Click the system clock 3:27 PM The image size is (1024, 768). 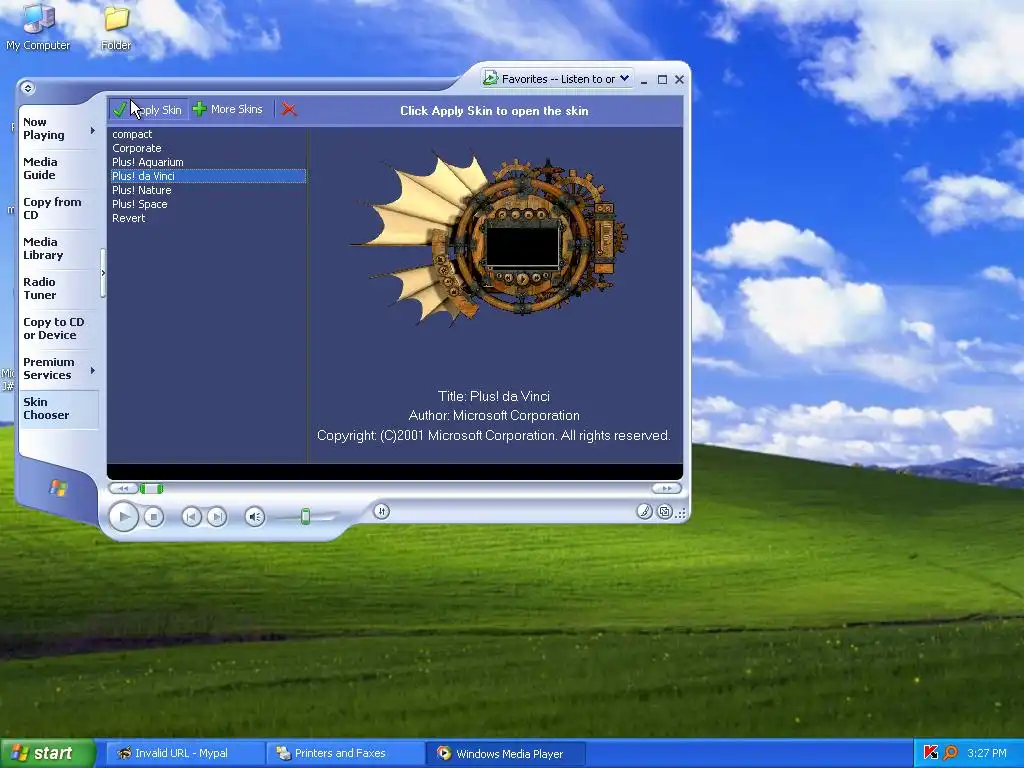point(987,753)
